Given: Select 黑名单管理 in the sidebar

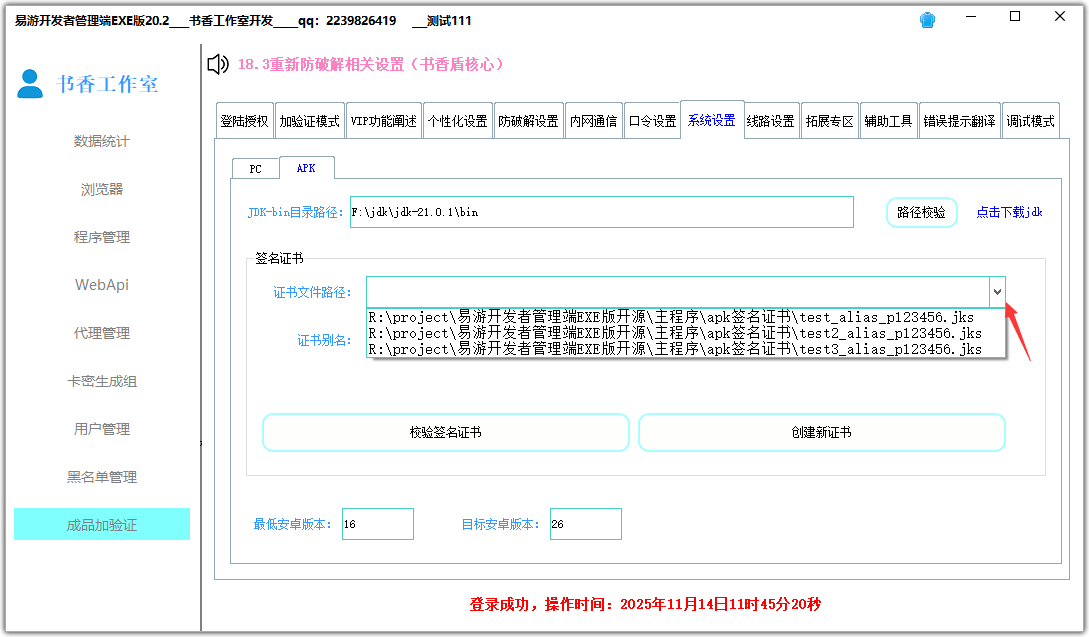Looking at the screenshot, I should point(100,477).
